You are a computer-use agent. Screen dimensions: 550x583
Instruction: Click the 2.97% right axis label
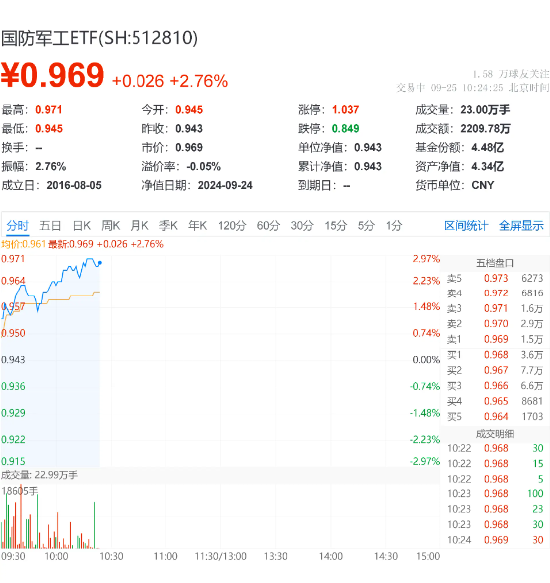pyautogui.click(x=426, y=259)
